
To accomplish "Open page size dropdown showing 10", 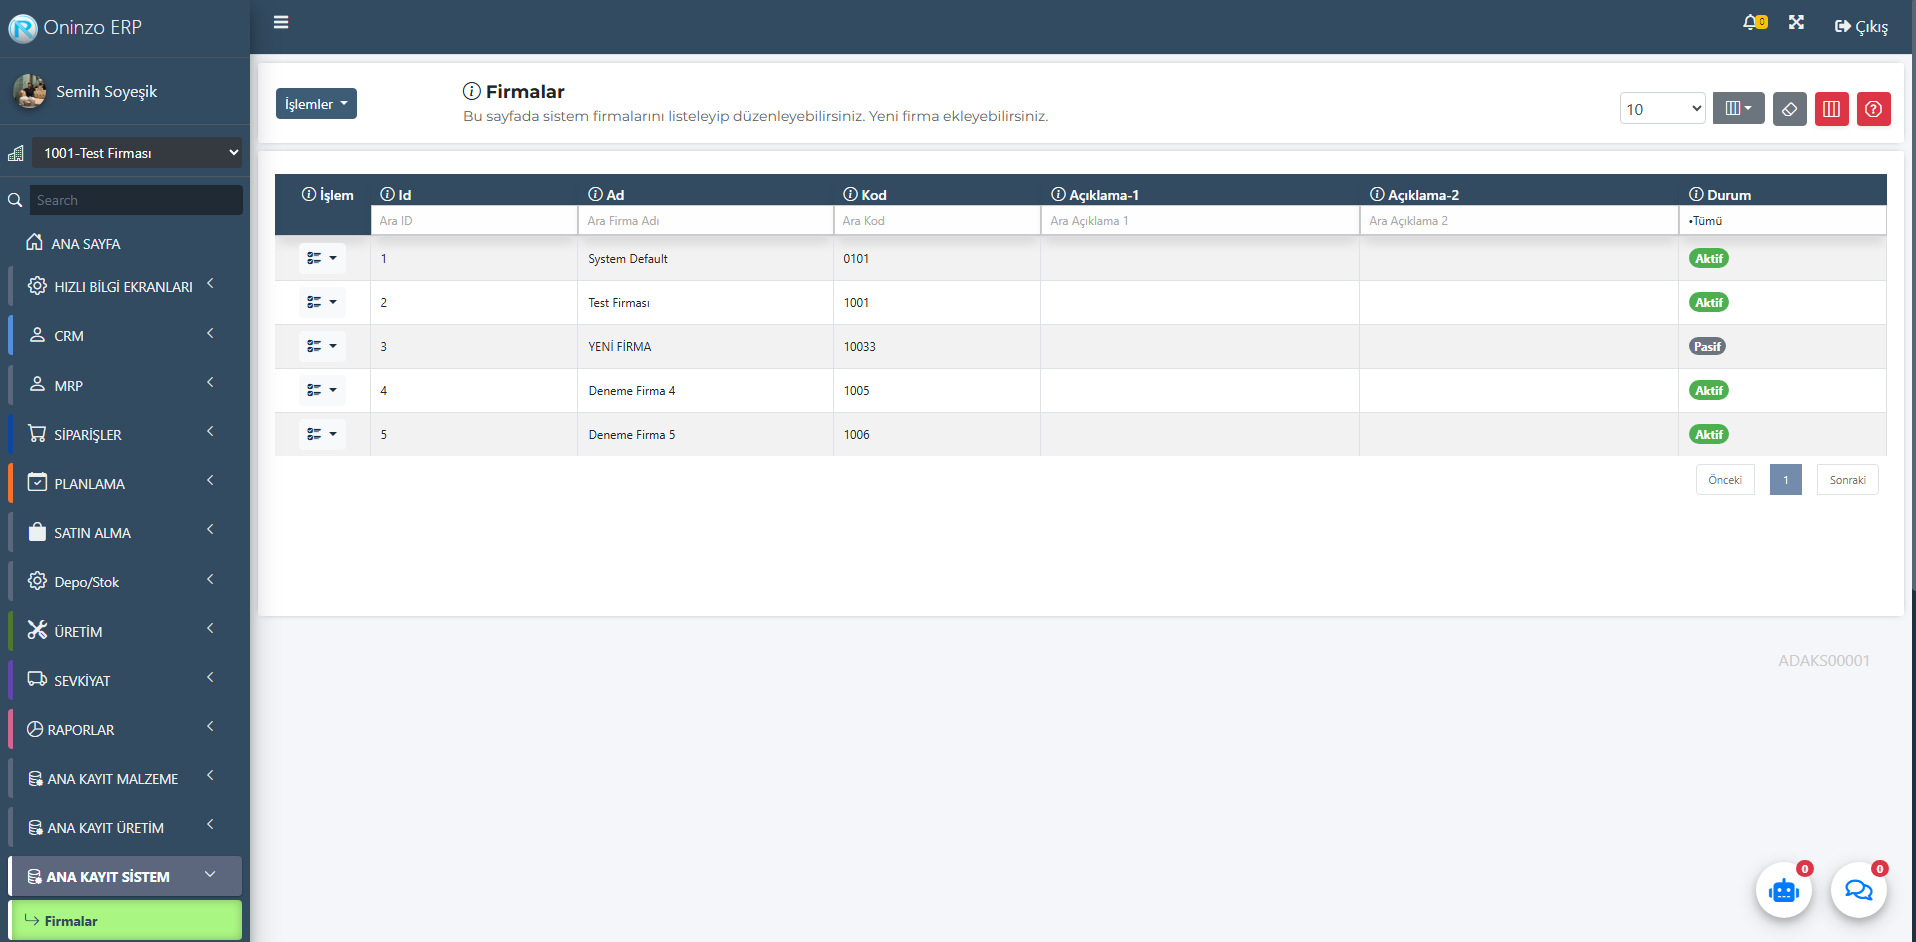I will 1661,109.
